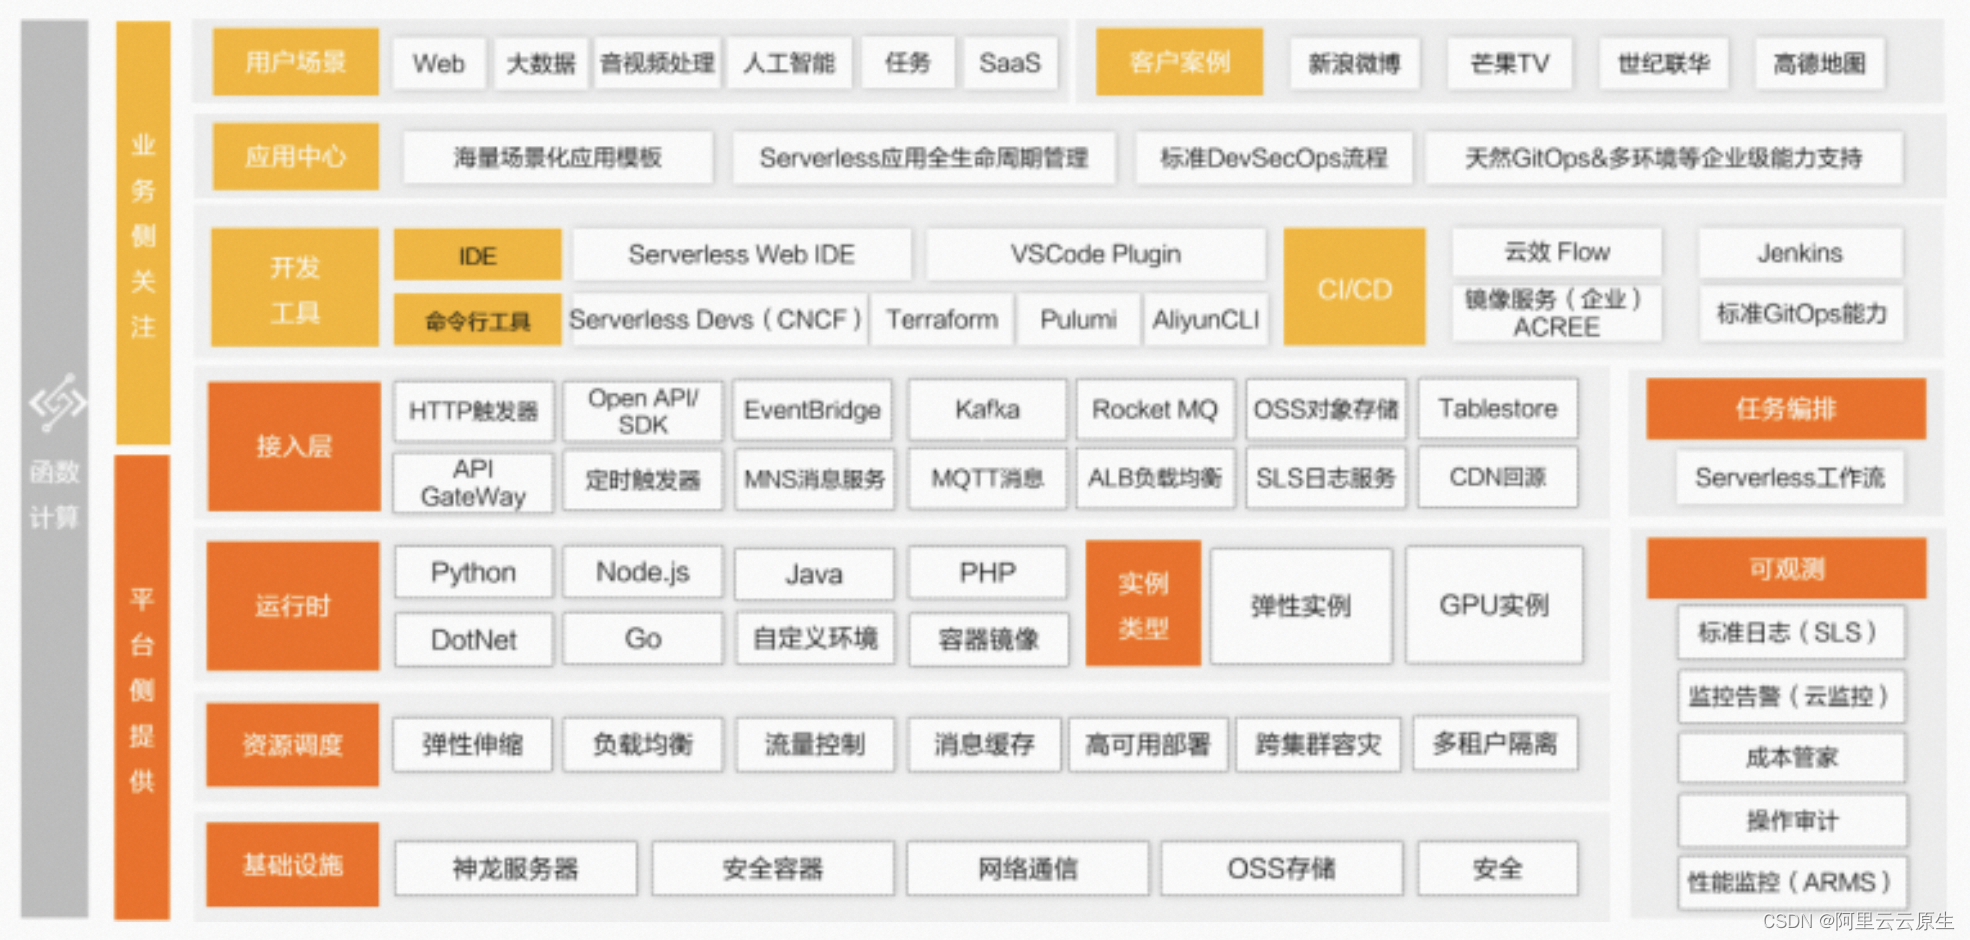1970x940 pixels.
Task: Click the Web box
Action: (x=439, y=64)
